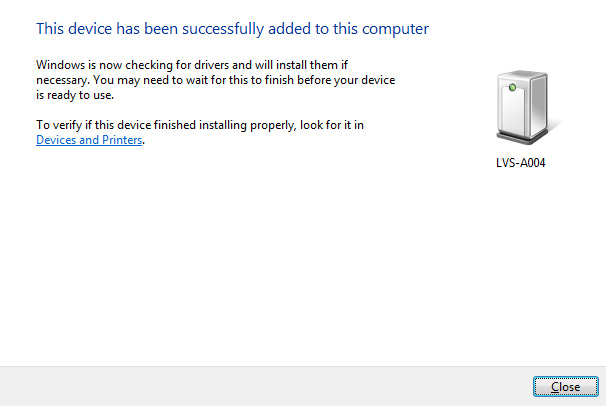Click the word Devices in the hyperlink

coord(56,140)
